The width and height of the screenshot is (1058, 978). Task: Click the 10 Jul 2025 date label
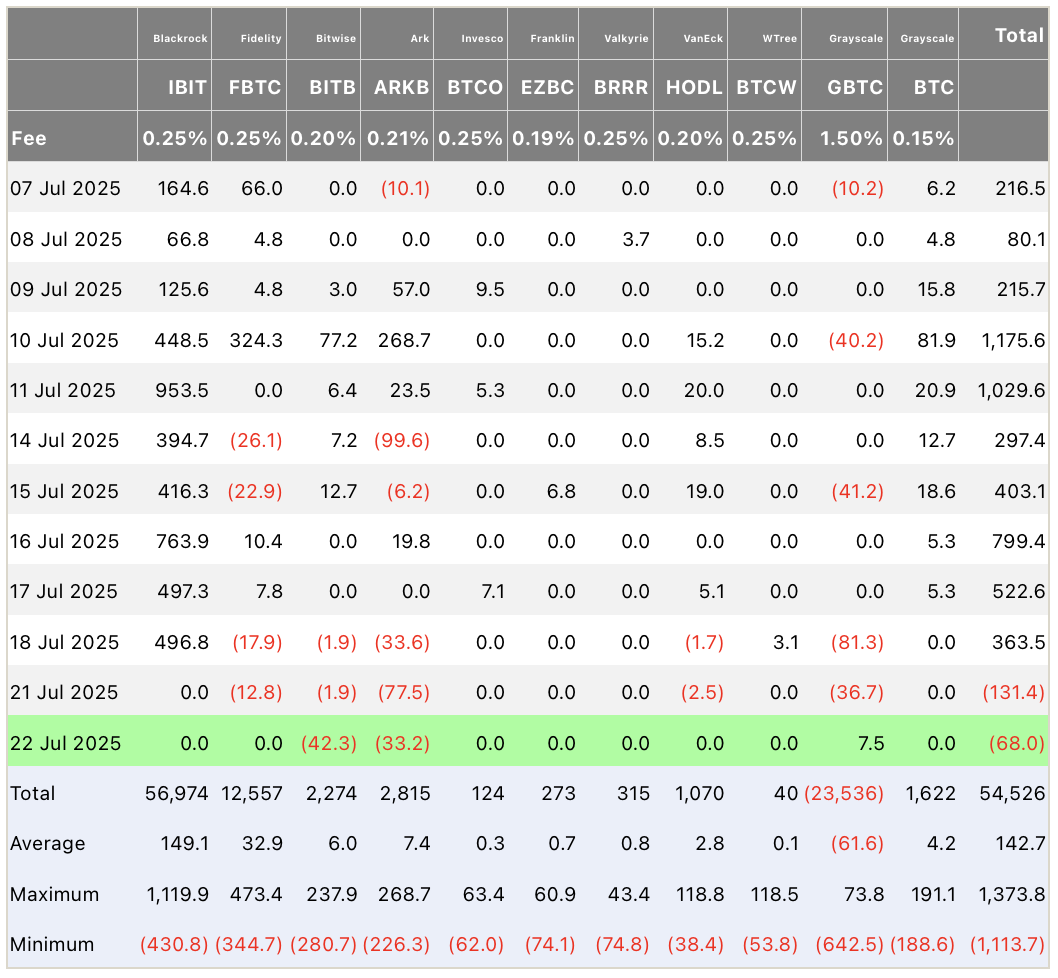(x=65, y=340)
